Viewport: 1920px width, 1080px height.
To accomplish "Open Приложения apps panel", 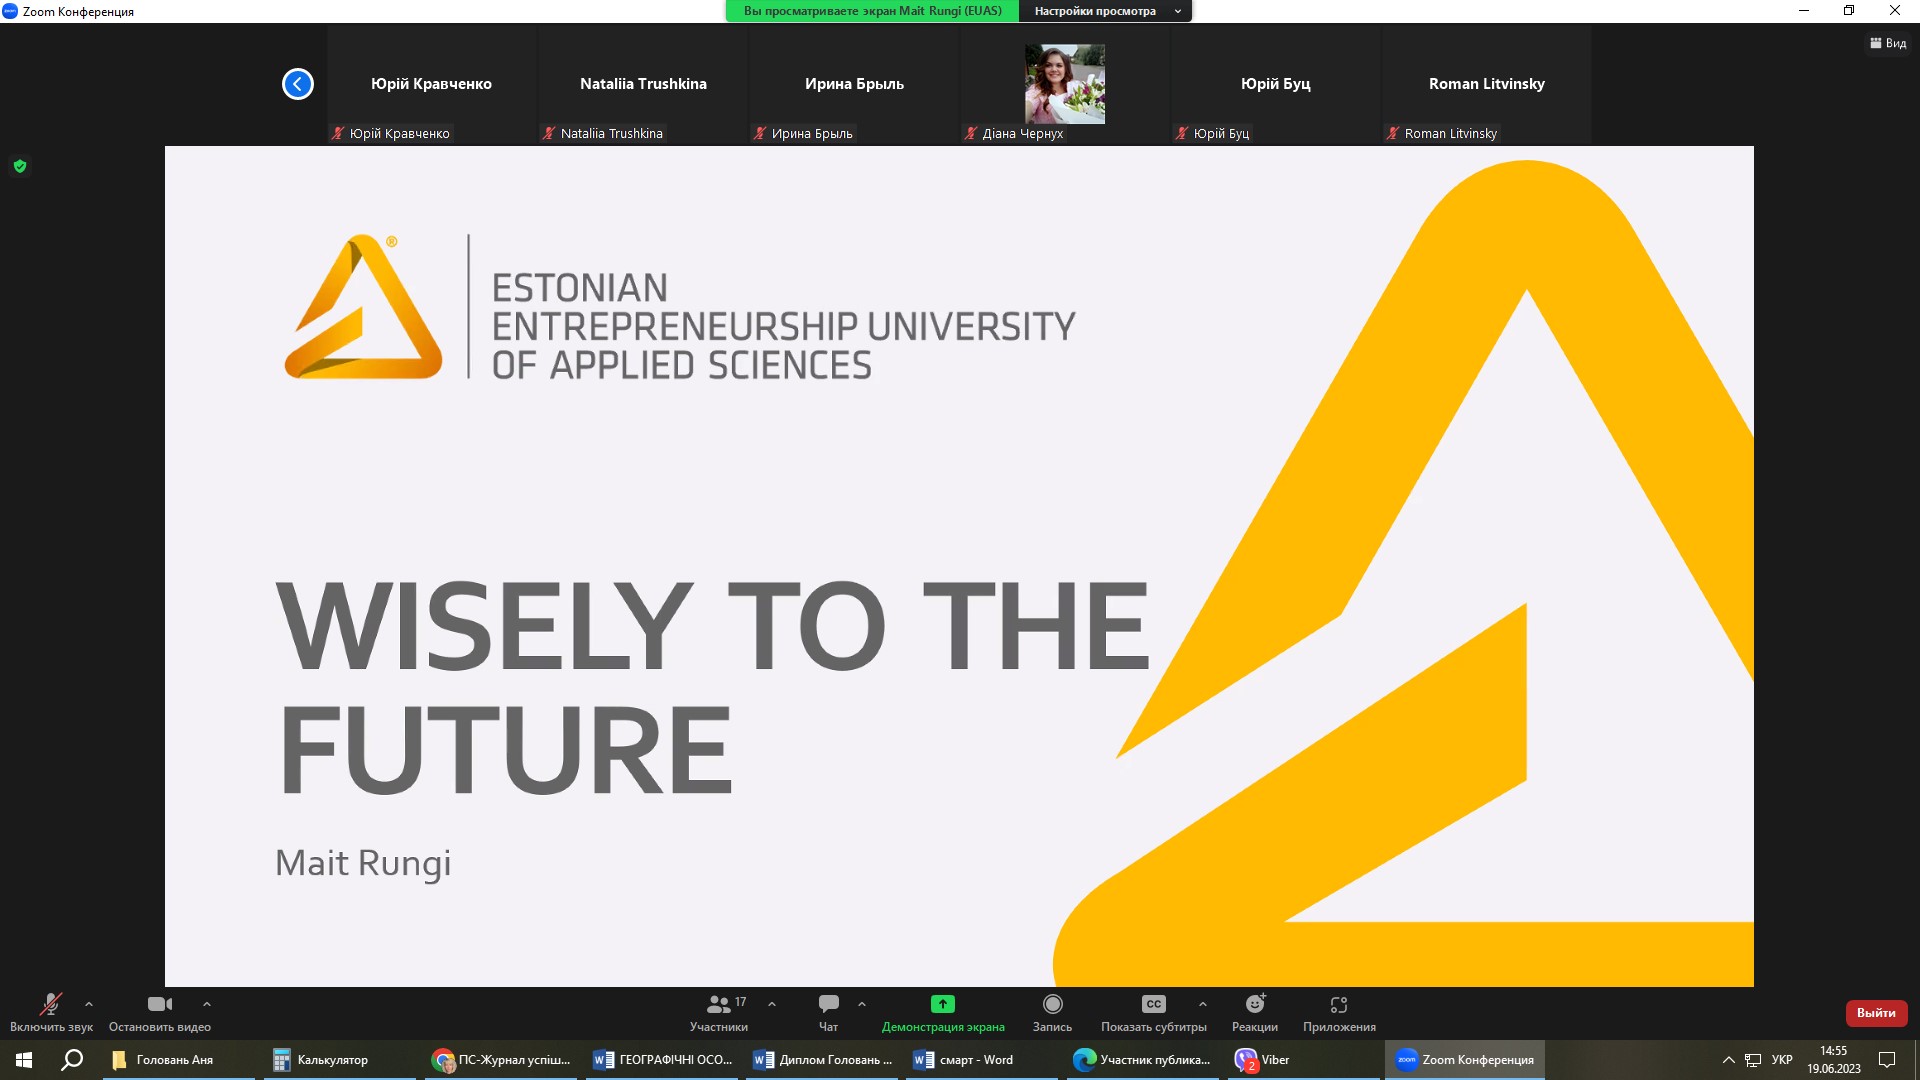I will click(x=1339, y=1013).
